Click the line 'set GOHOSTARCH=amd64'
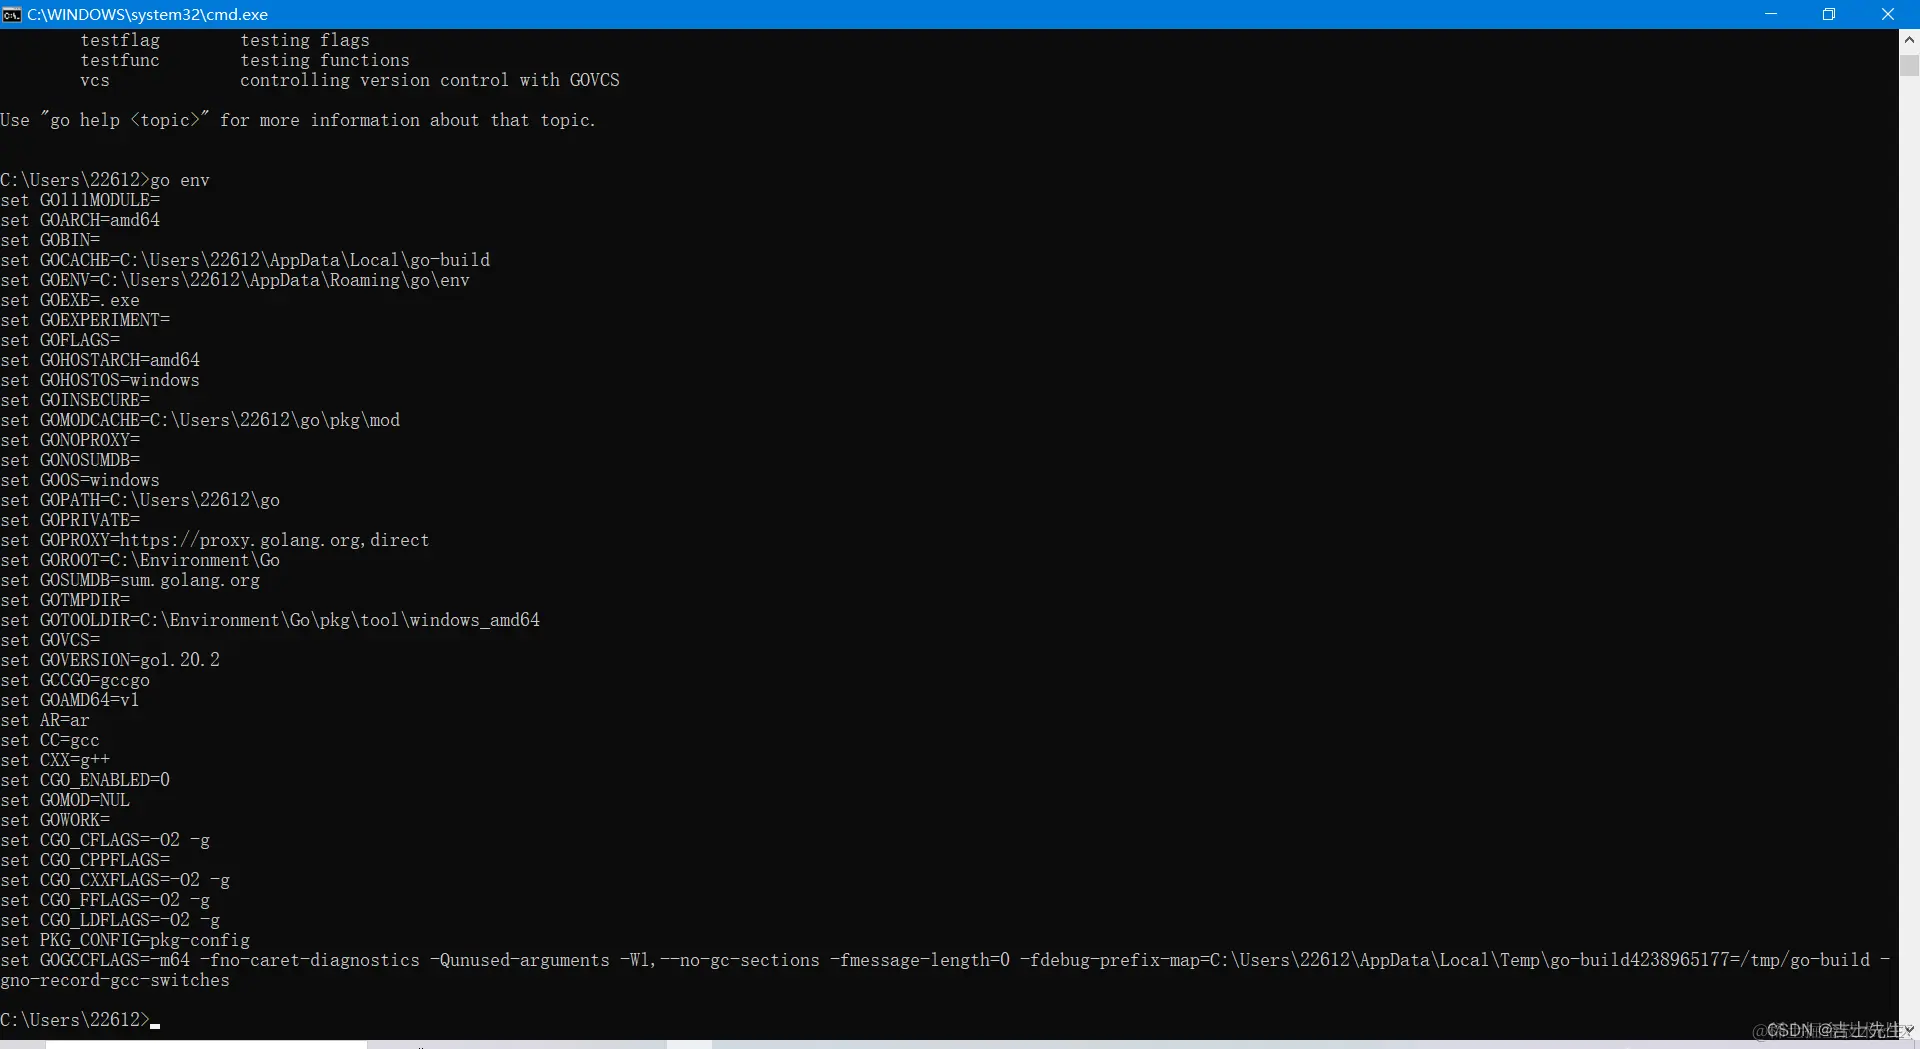The height and width of the screenshot is (1049, 1920). pos(100,360)
